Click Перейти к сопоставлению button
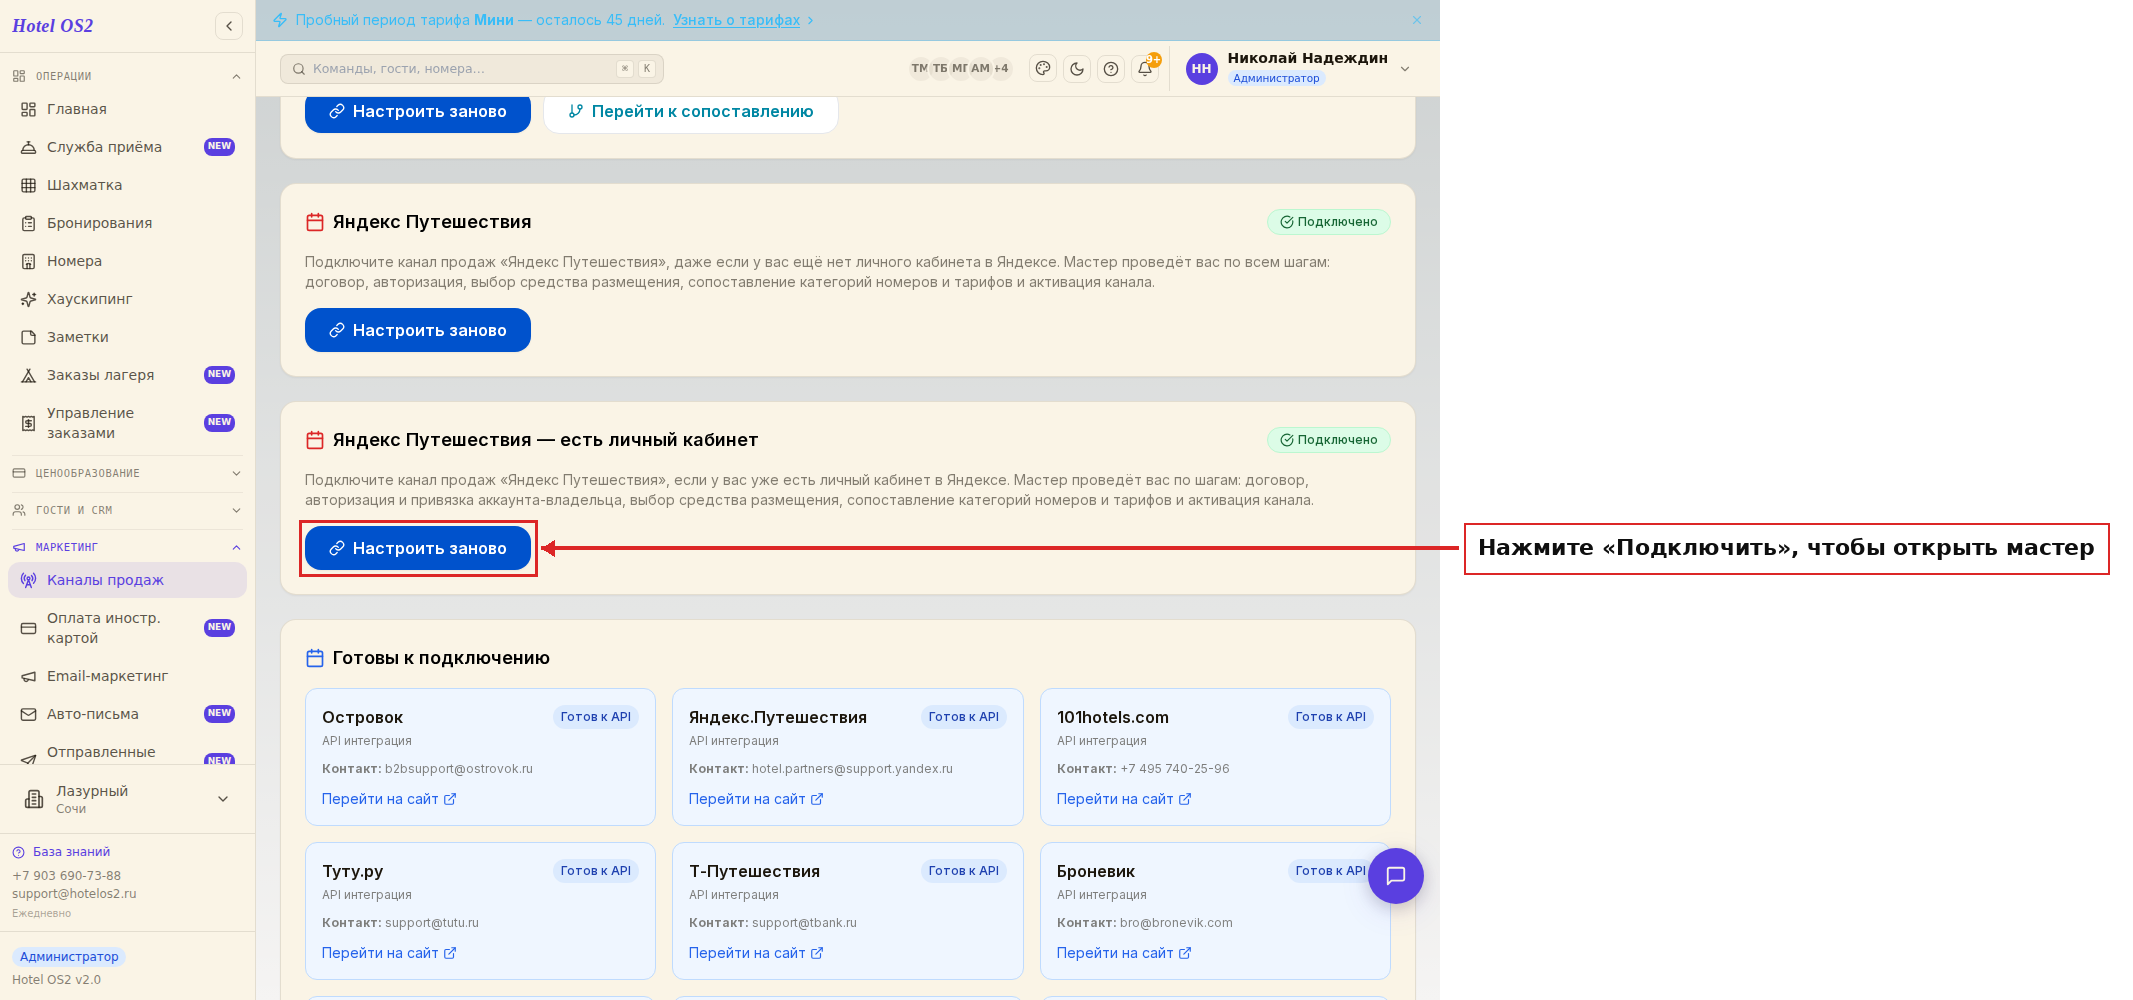2133x1000 pixels. (691, 111)
